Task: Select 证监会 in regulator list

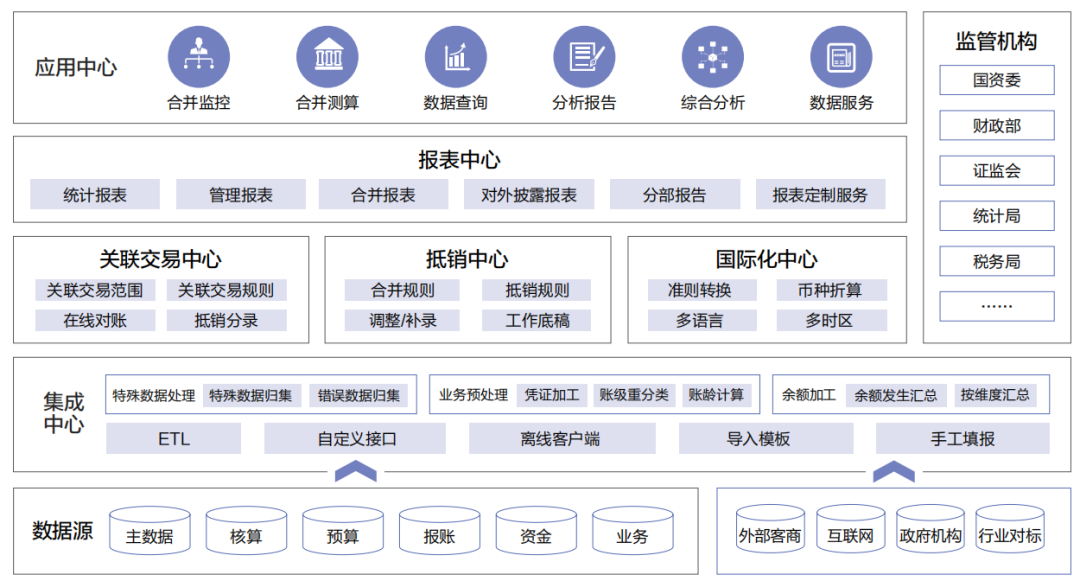Action: (996, 171)
